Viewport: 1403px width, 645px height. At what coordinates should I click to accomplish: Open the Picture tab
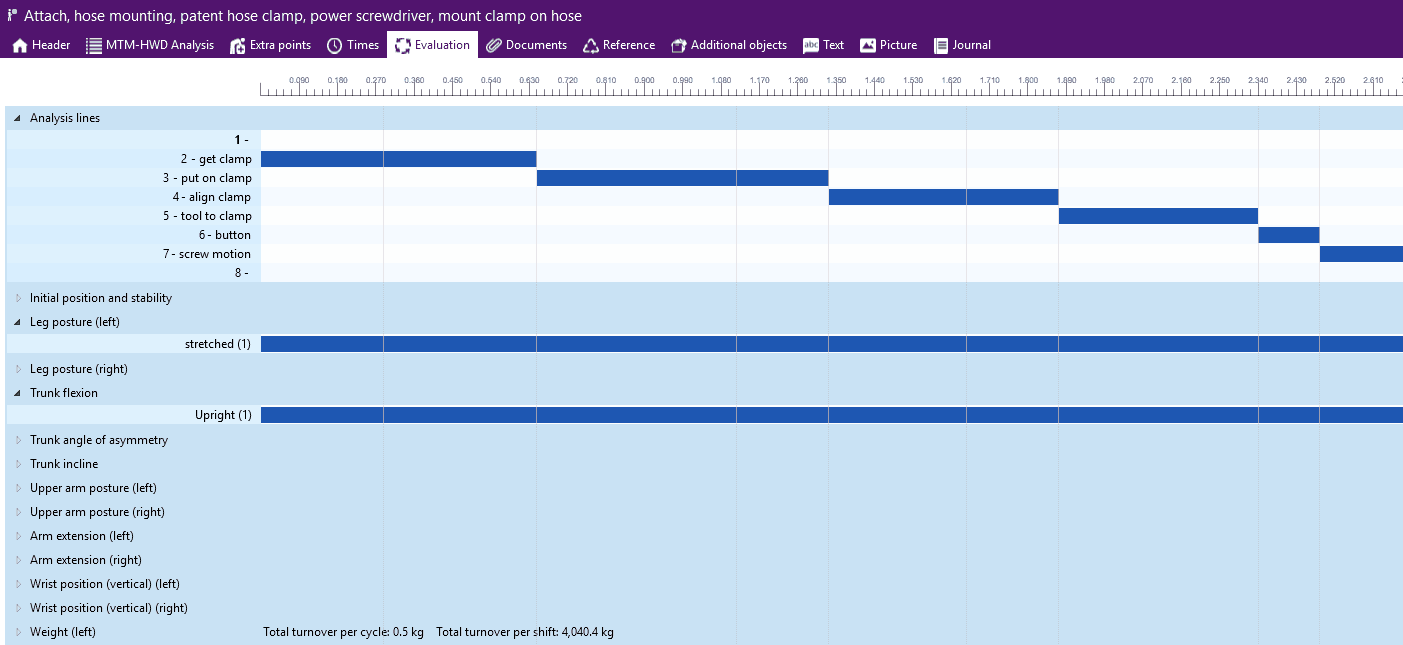click(888, 45)
